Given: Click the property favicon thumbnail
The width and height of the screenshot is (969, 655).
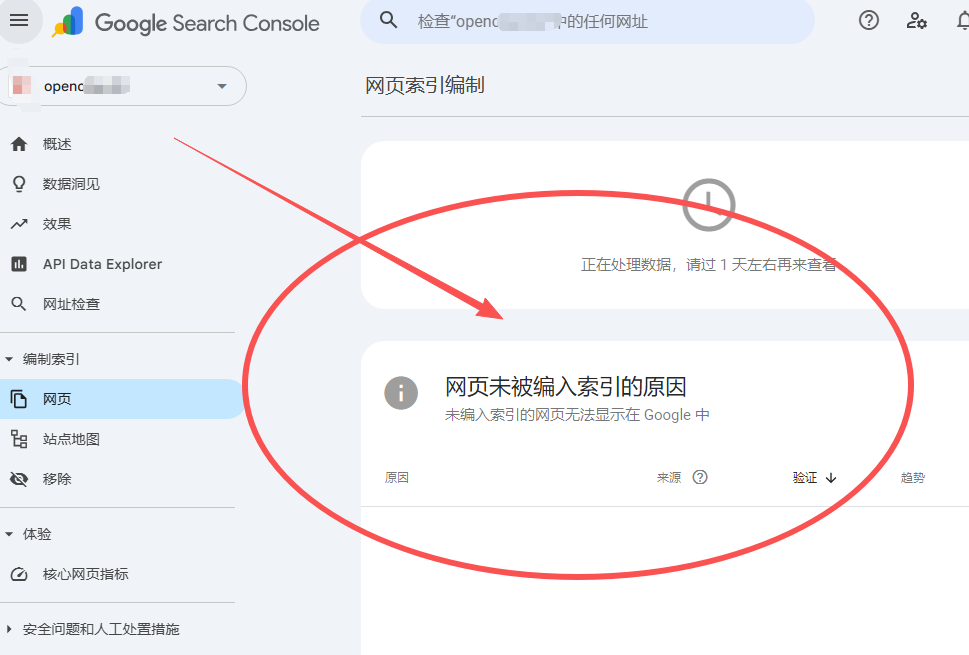Looking at the screenshot, I should (x=22, y=85).
